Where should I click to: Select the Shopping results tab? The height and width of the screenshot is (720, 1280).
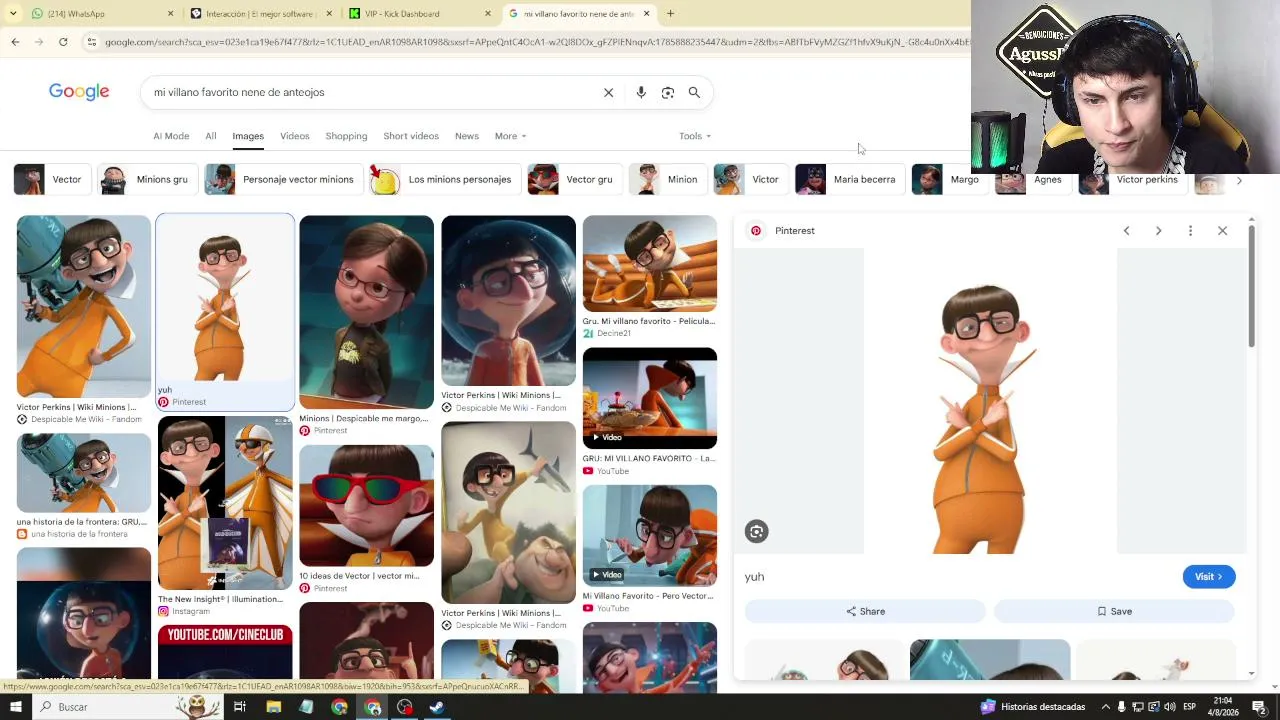pos(346,136)
